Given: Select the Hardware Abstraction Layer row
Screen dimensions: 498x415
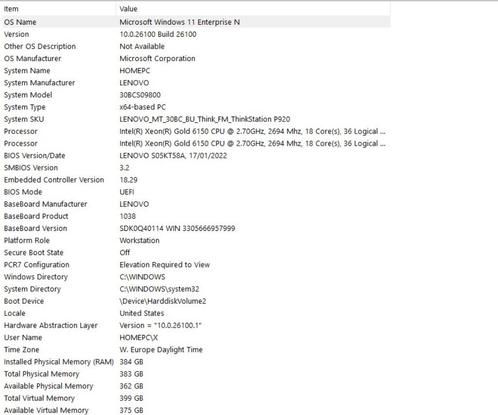Looking at the screenshot, I should (x=51, y=325).
